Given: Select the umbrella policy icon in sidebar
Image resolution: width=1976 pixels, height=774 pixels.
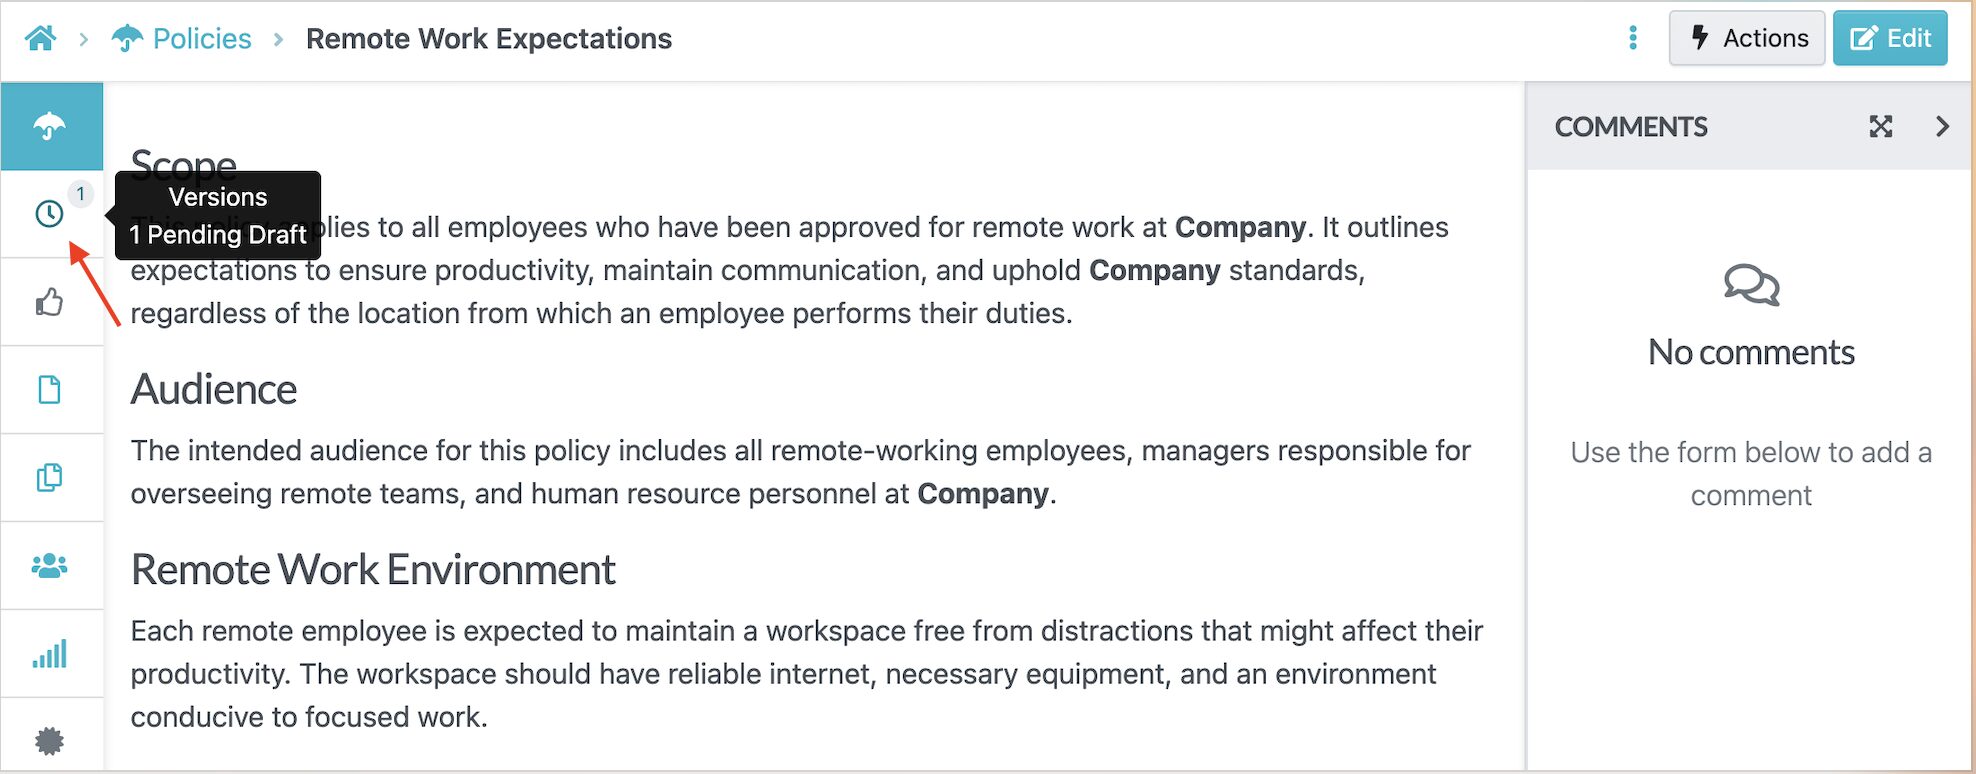Looking at the screenshot, I should coord(50,125).
